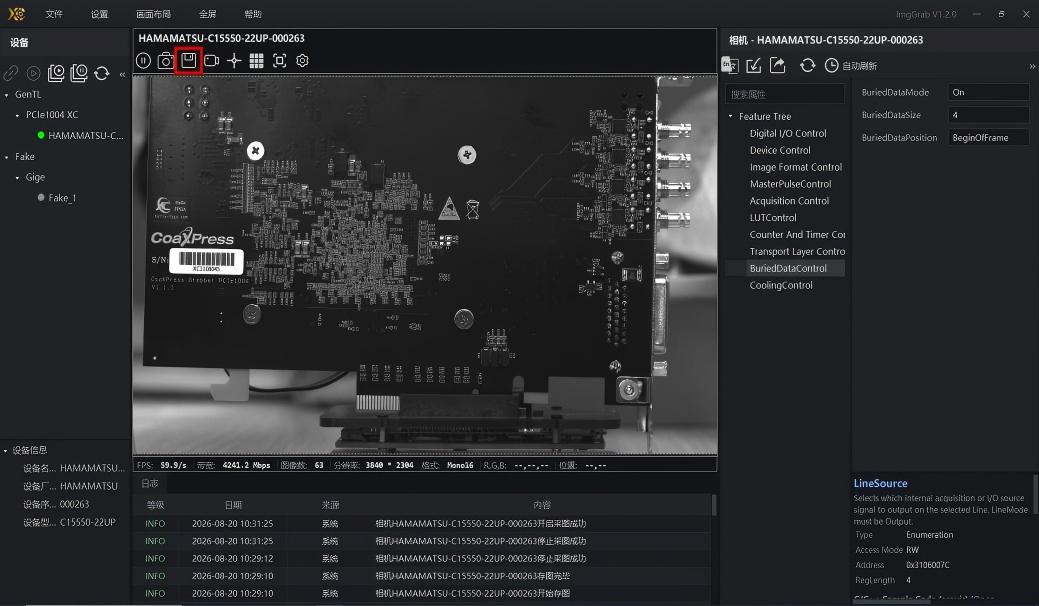This screenshot has height=606, width=1039.
Task: Open BuriedDataPosition dropdown BeginOfFrame
Action: coord(988,137)
